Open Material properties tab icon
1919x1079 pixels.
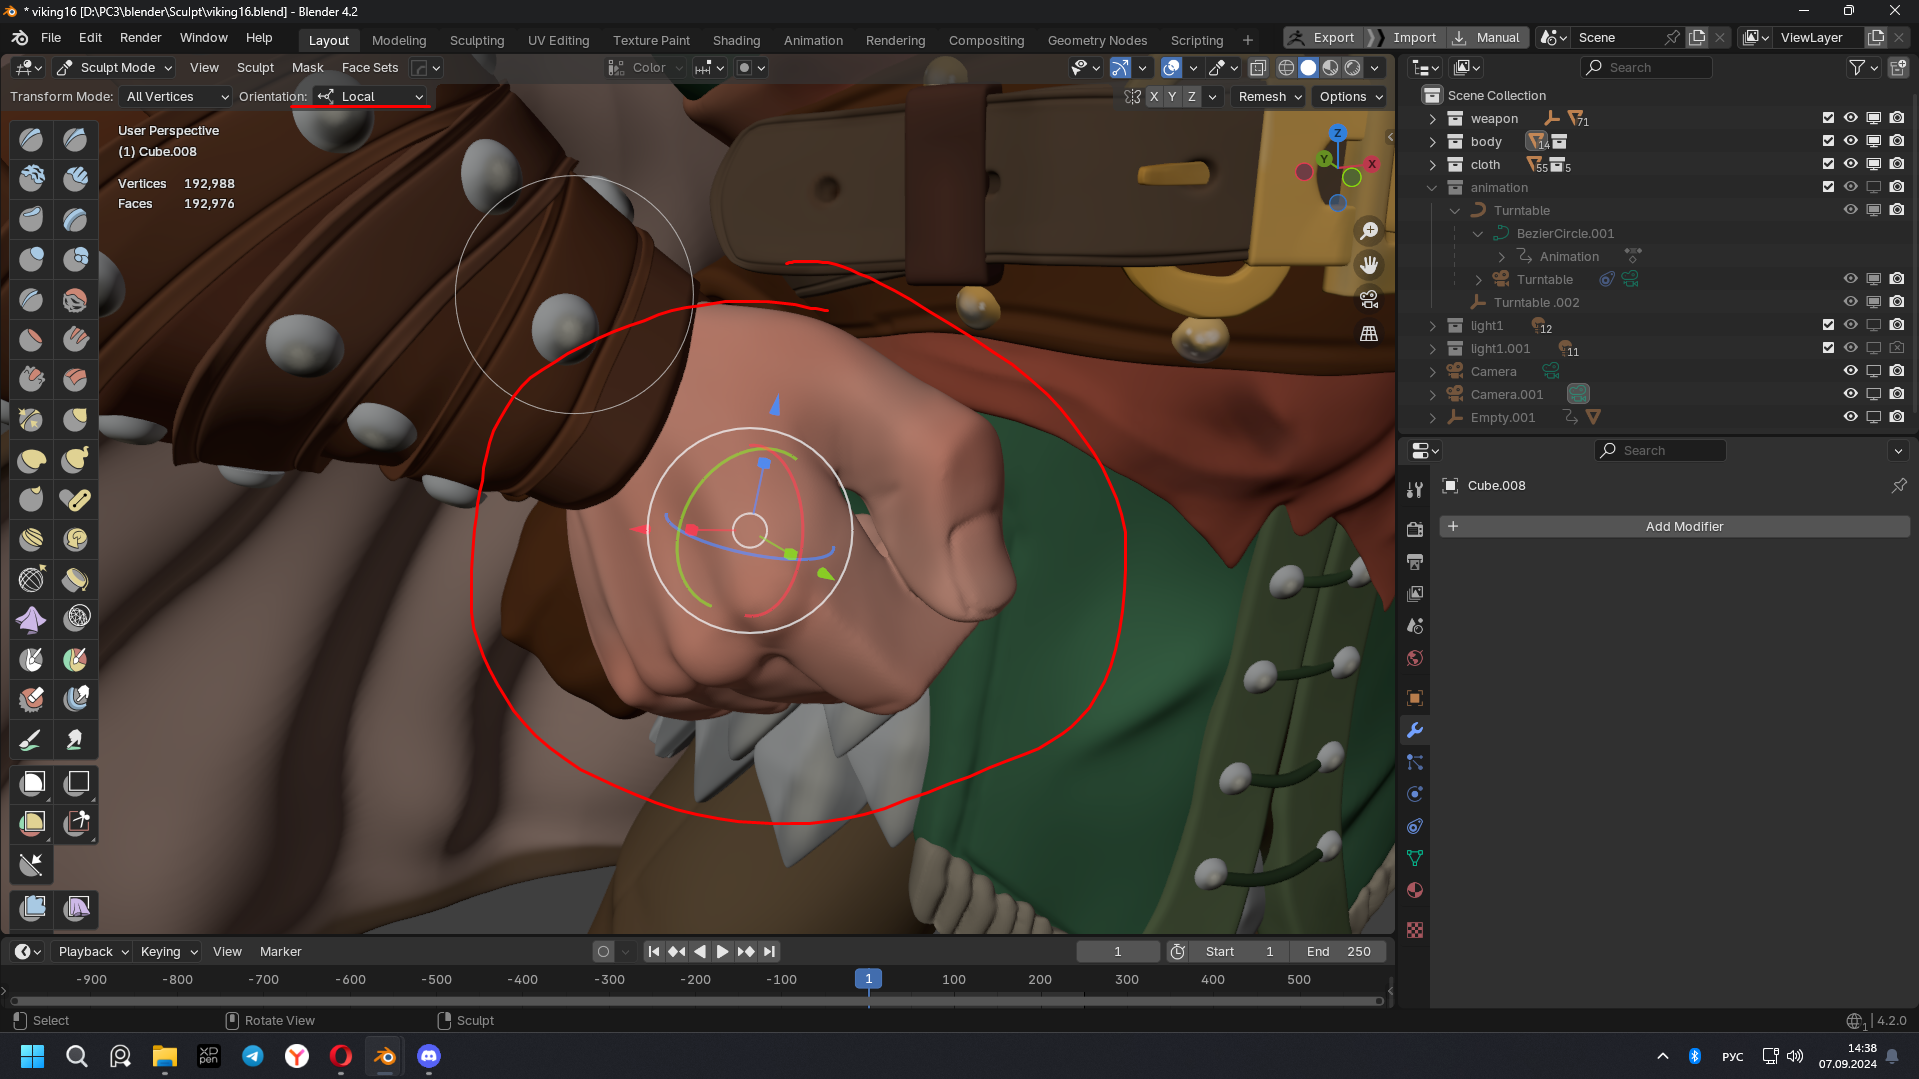pos(1414,890)
